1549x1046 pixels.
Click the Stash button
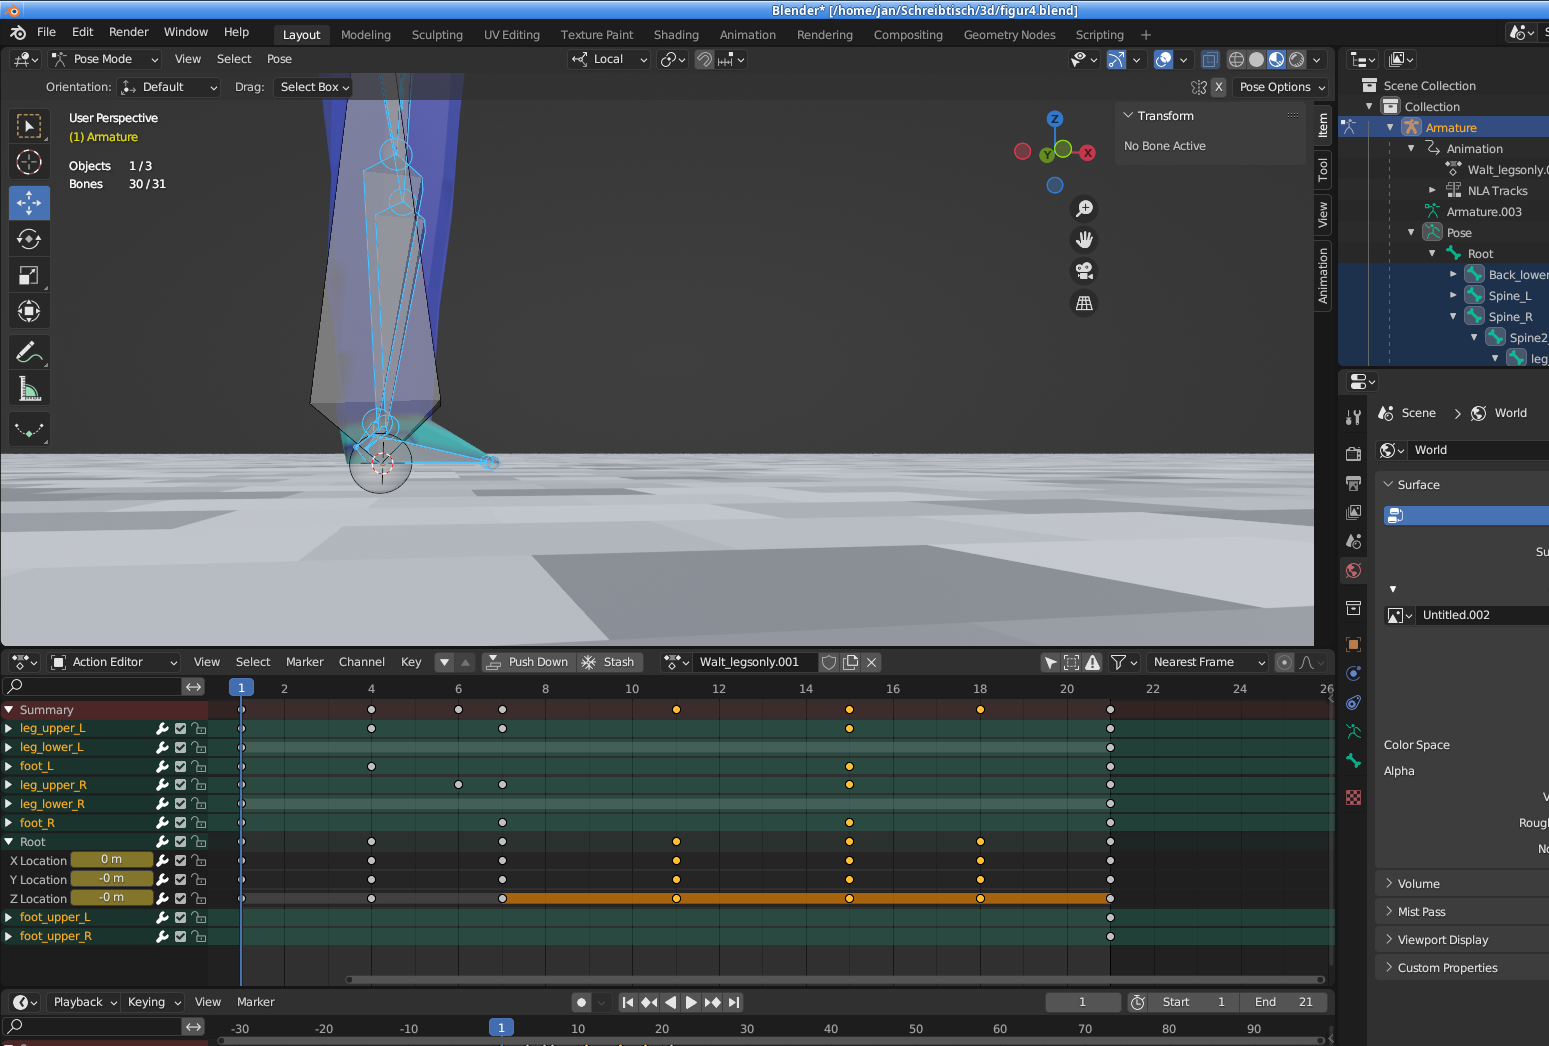pos(608,662)
